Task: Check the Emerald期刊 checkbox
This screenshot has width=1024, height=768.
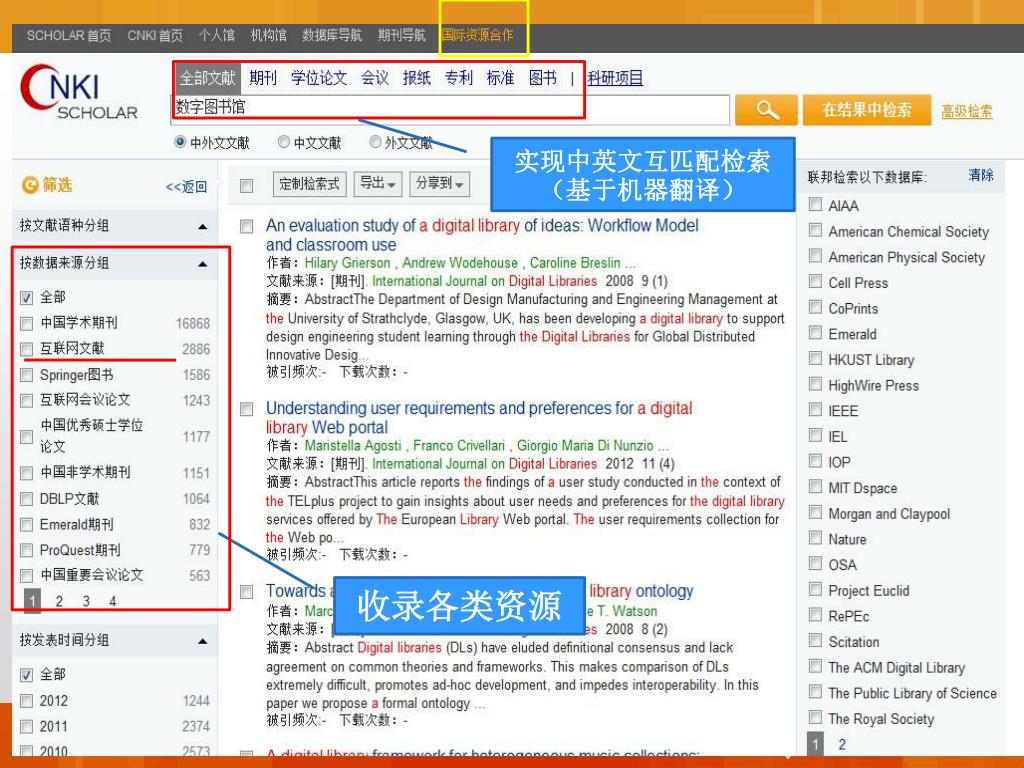Action: coord(27,524)
